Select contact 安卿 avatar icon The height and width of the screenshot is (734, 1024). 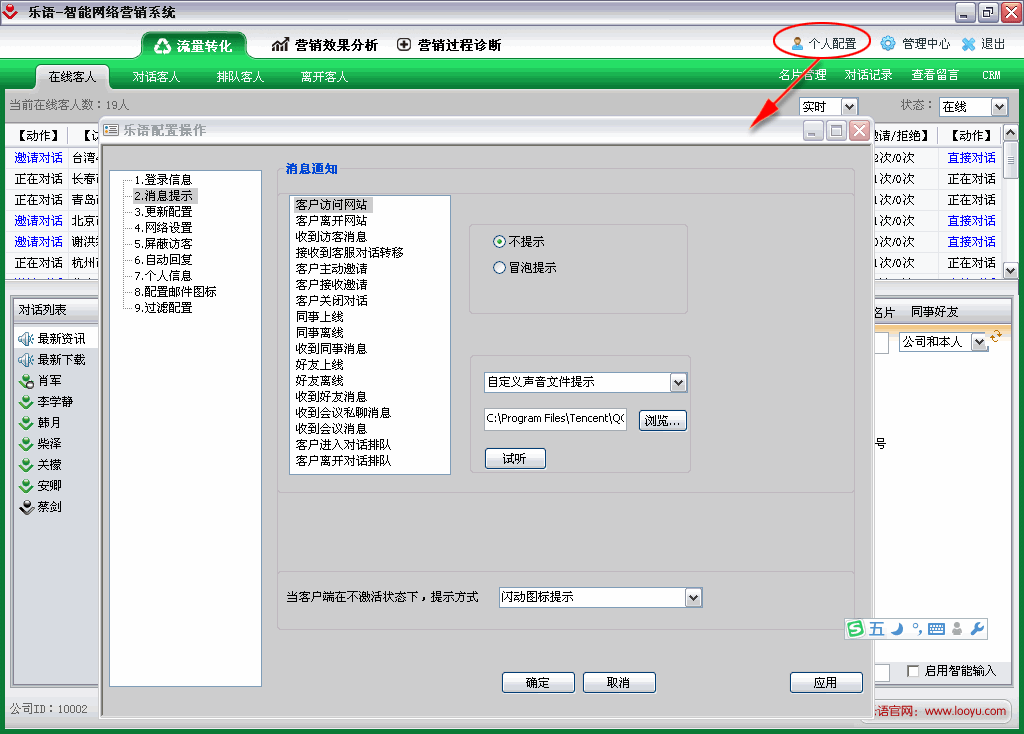point(26,485)
